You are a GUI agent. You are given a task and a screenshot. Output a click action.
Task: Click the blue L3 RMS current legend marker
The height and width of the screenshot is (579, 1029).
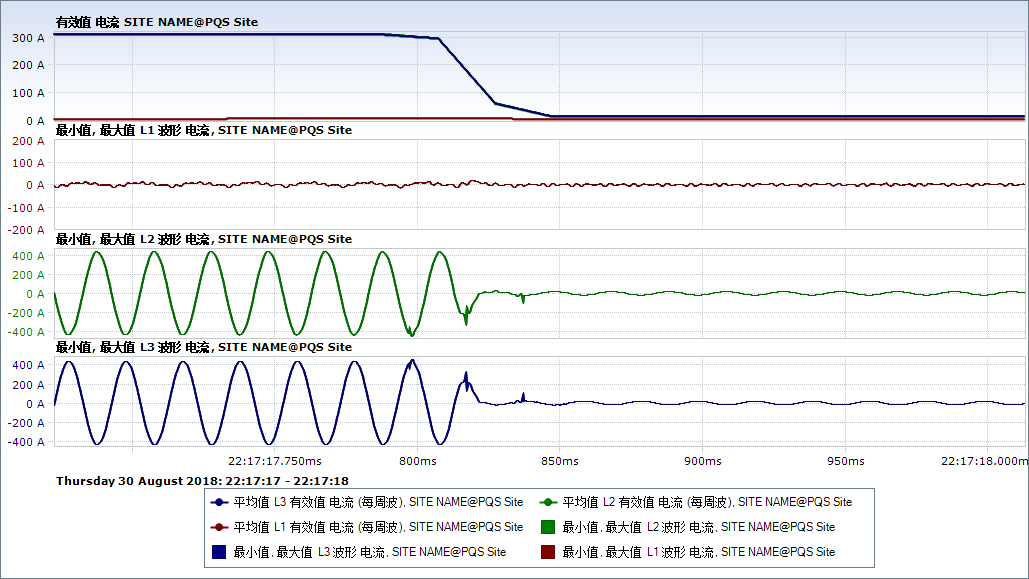click(x=219, y=502)
